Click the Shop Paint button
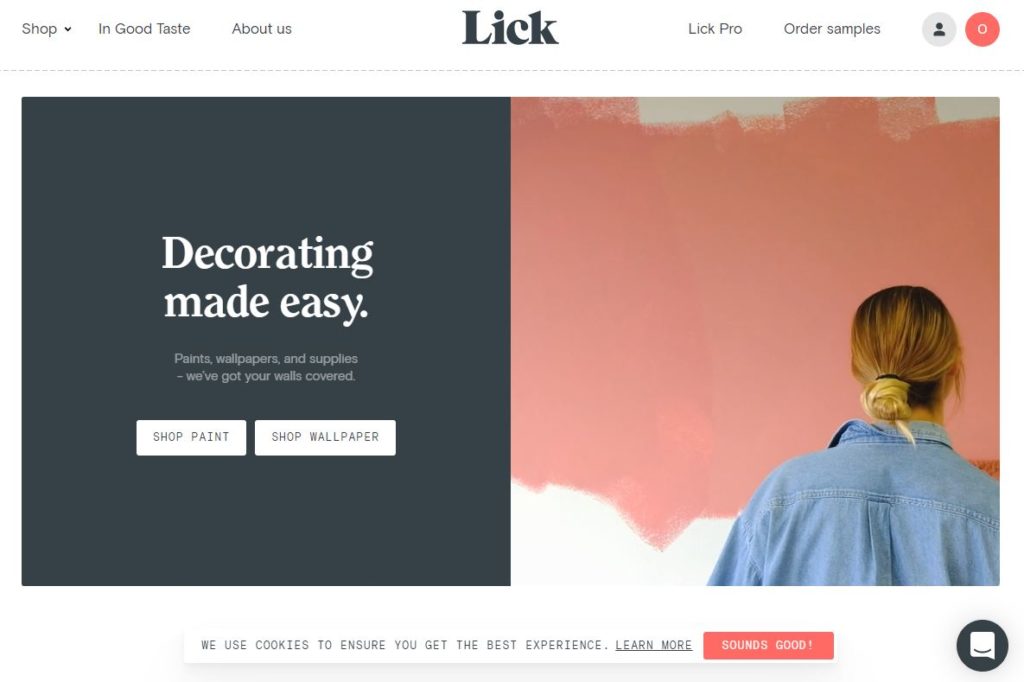This screenshot has width=1024, height=682. [x=191, y=437]
